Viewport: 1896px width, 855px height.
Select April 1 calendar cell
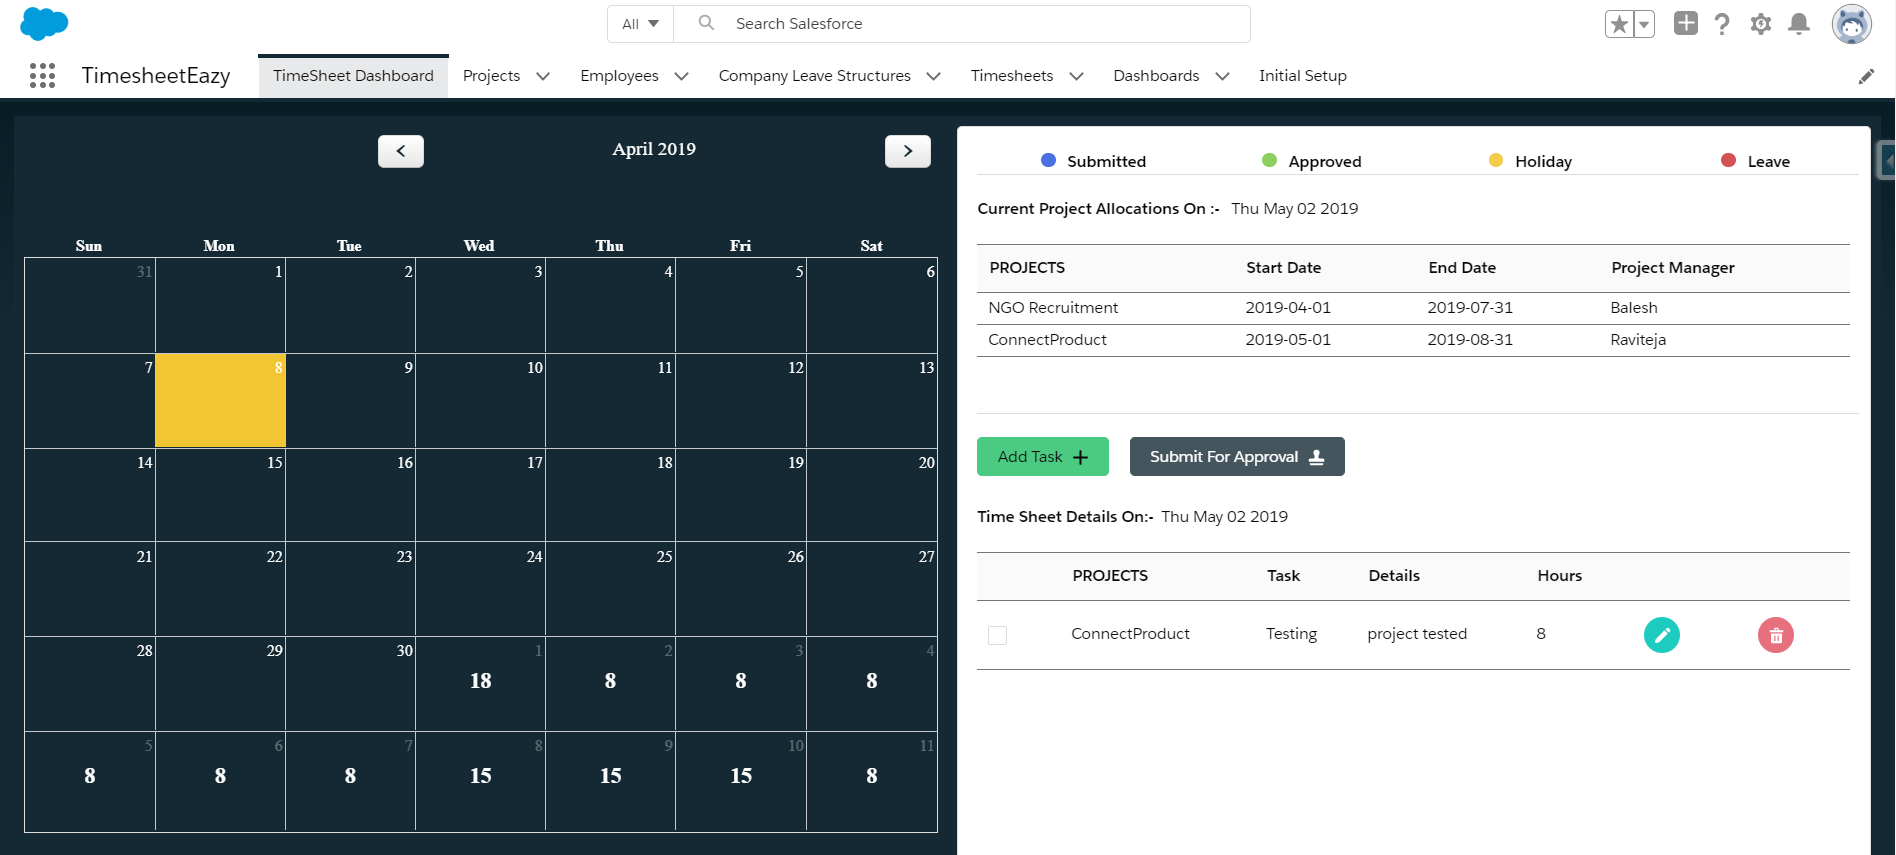[220, 305]
